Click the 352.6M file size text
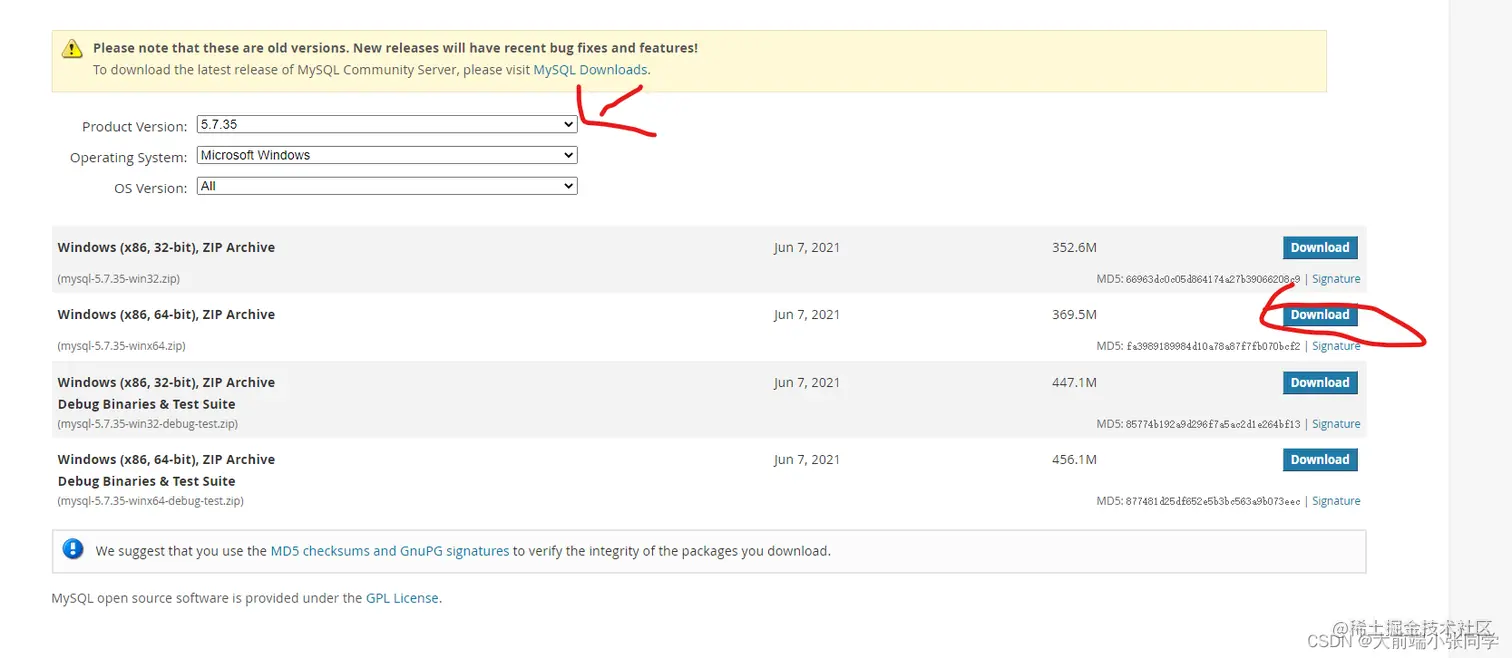The image size is (1512, 658). click(x=1074, y=248)
